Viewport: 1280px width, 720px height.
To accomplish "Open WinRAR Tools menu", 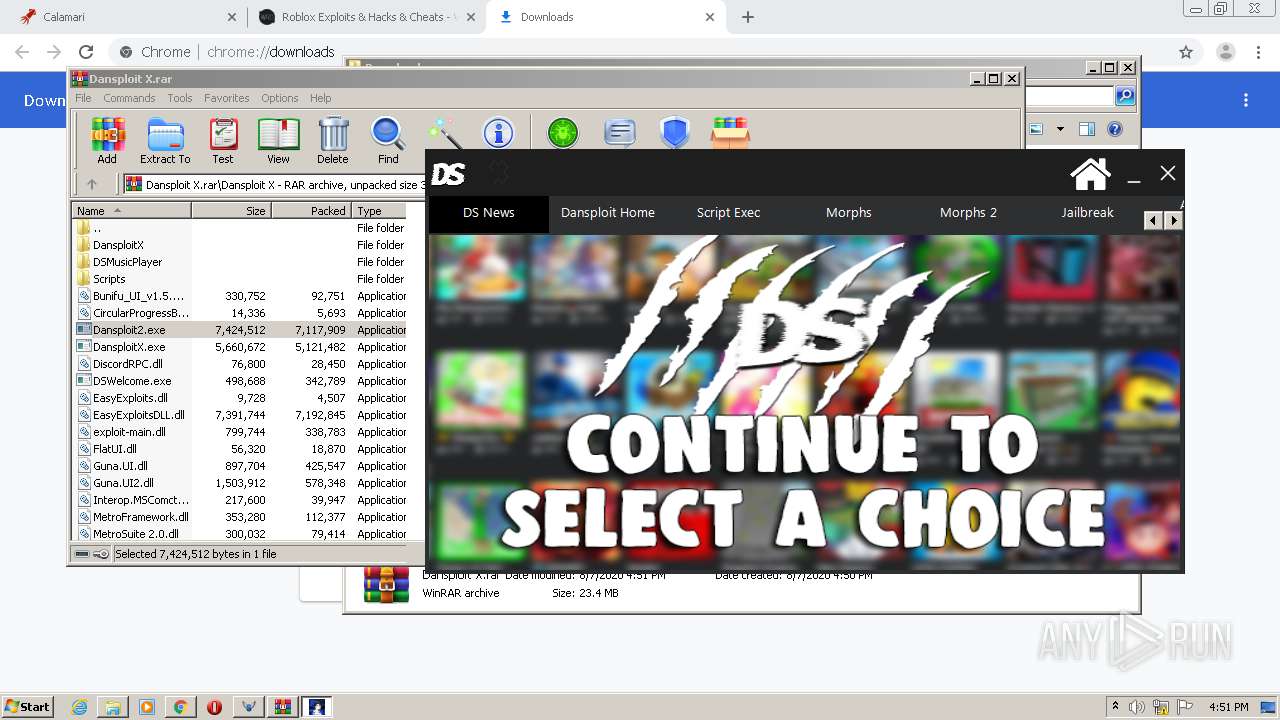I will coord(180,98).
